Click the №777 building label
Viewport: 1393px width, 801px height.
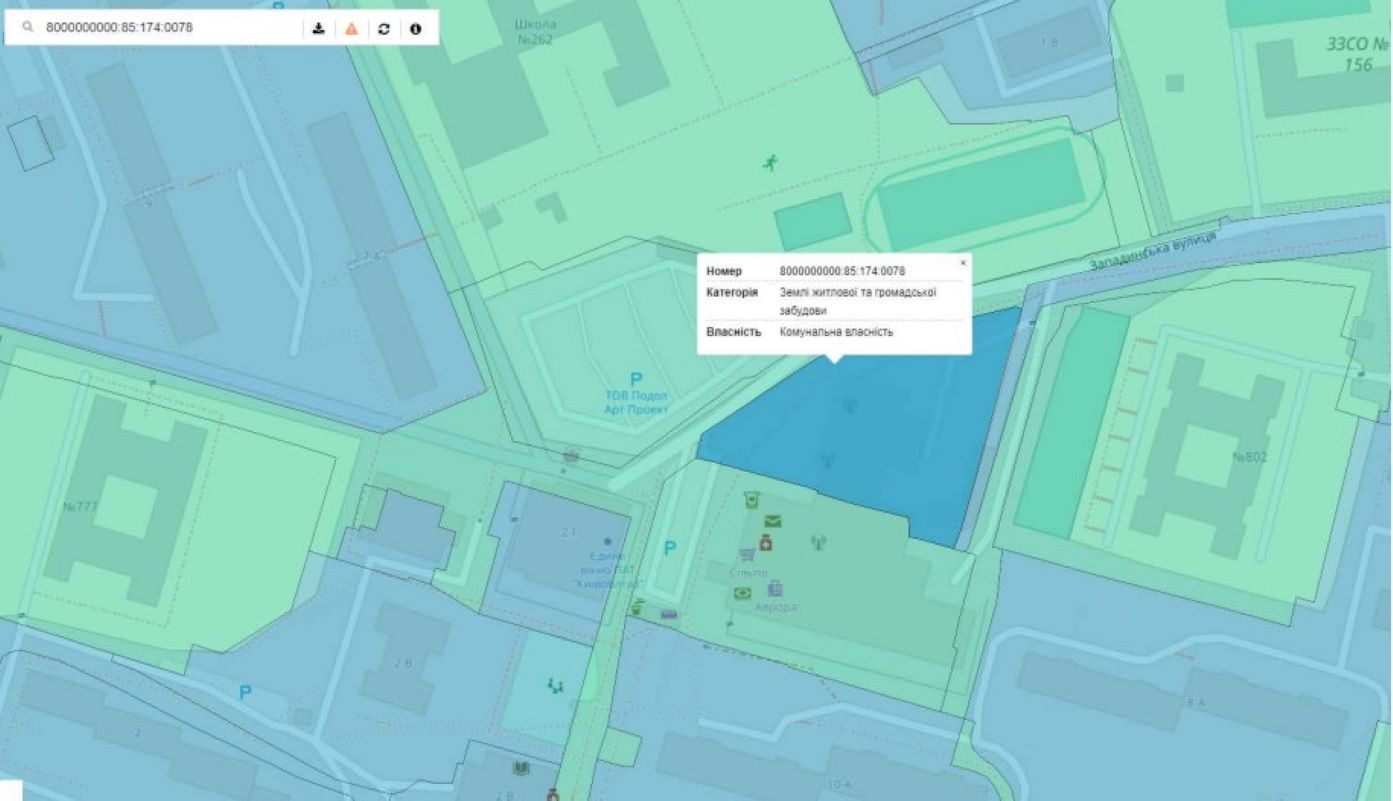81,506
